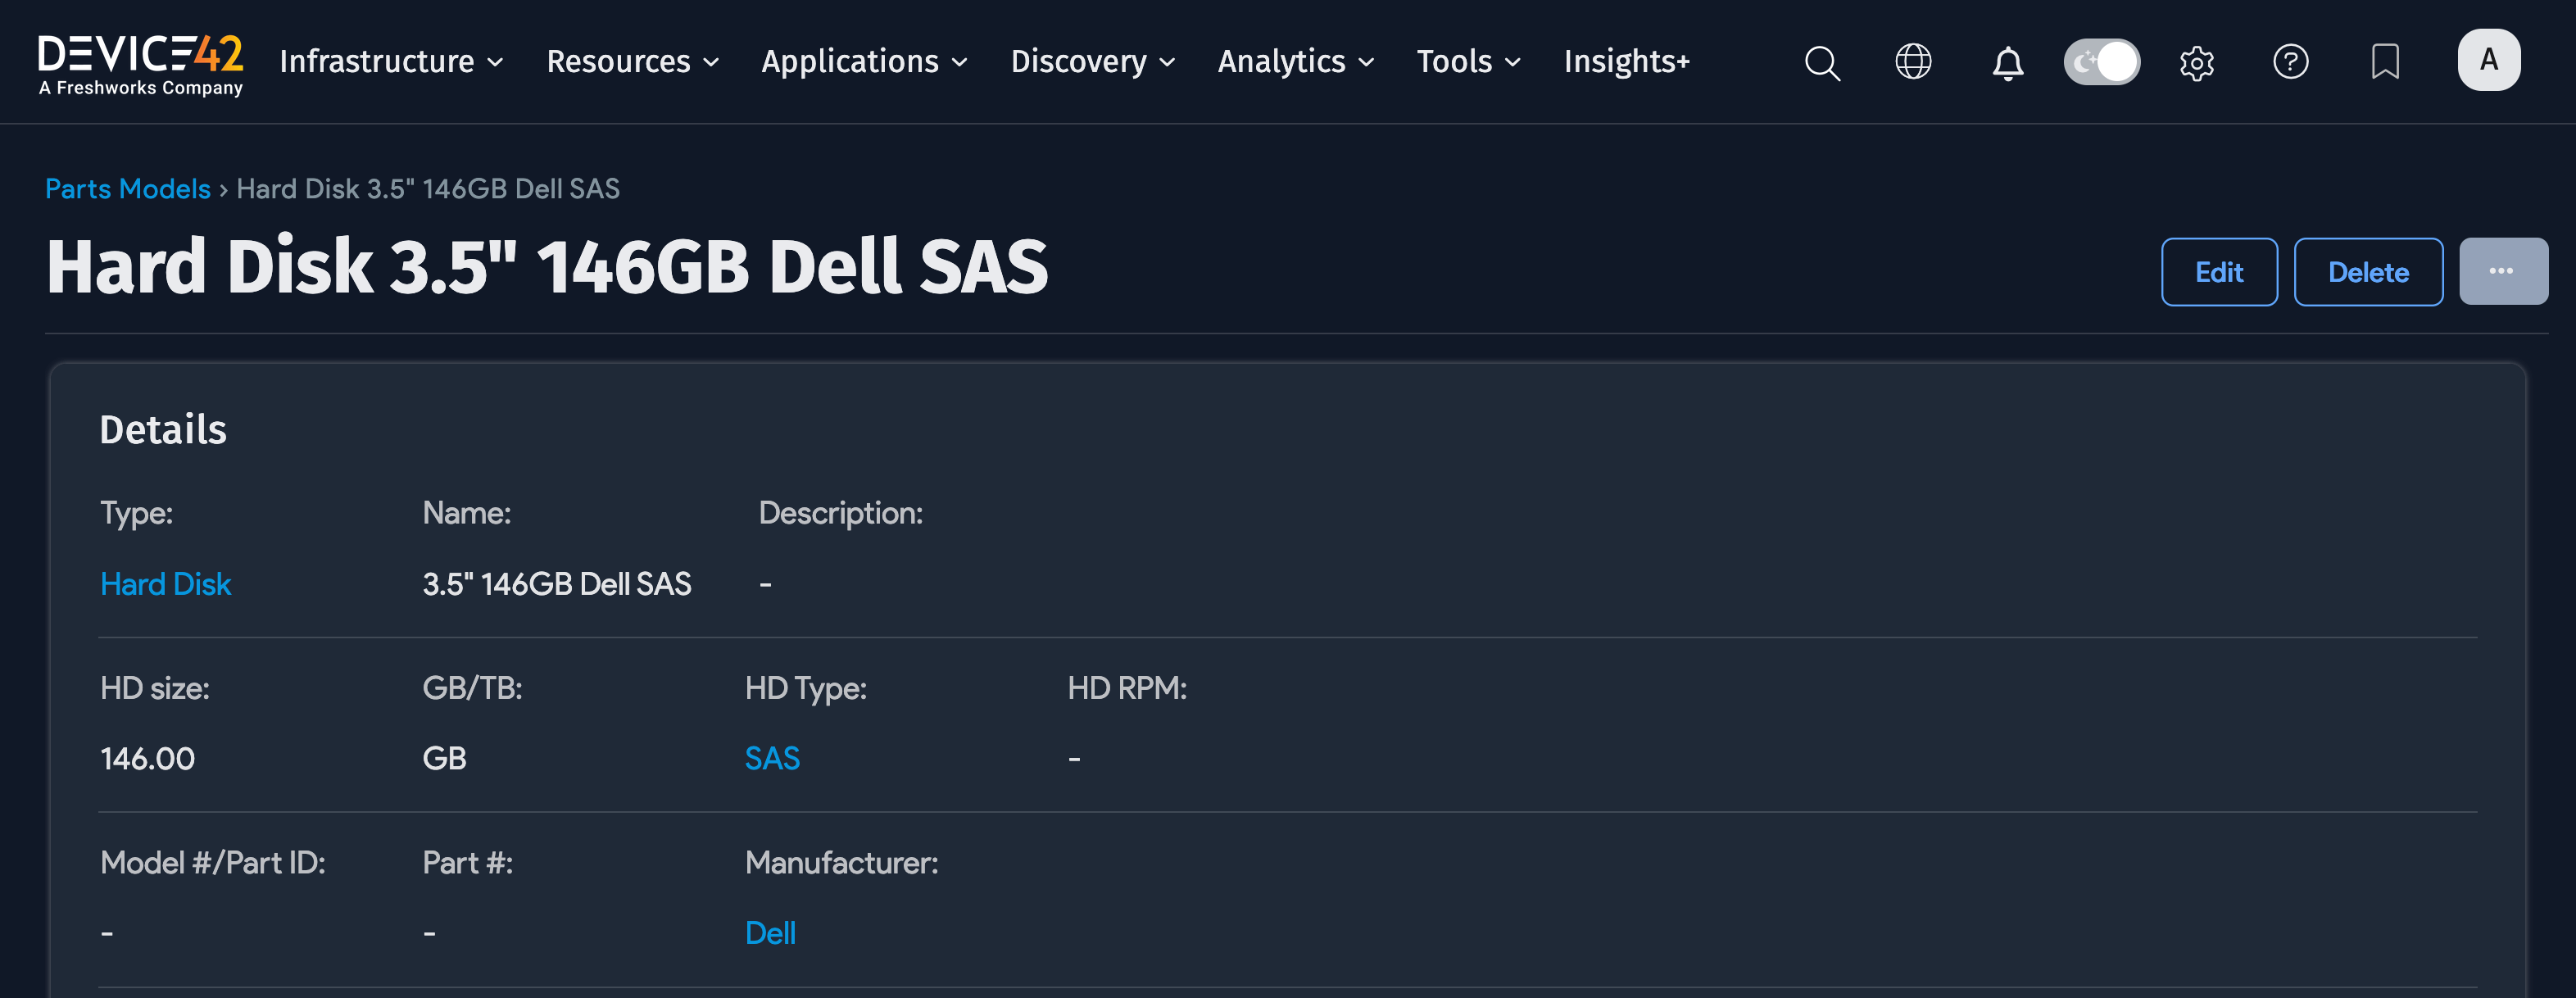
Task: Click the globe language icon
Action: tap(1913, 62)
